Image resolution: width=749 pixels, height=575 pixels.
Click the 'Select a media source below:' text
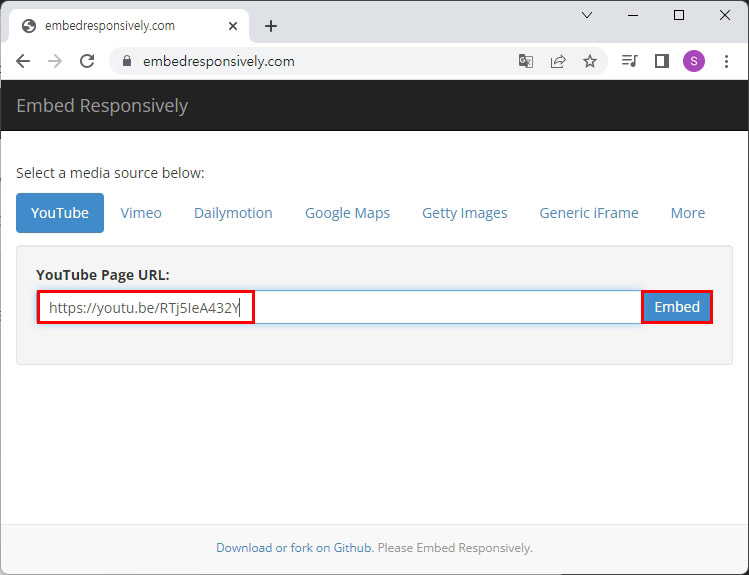tap(110, 173)
